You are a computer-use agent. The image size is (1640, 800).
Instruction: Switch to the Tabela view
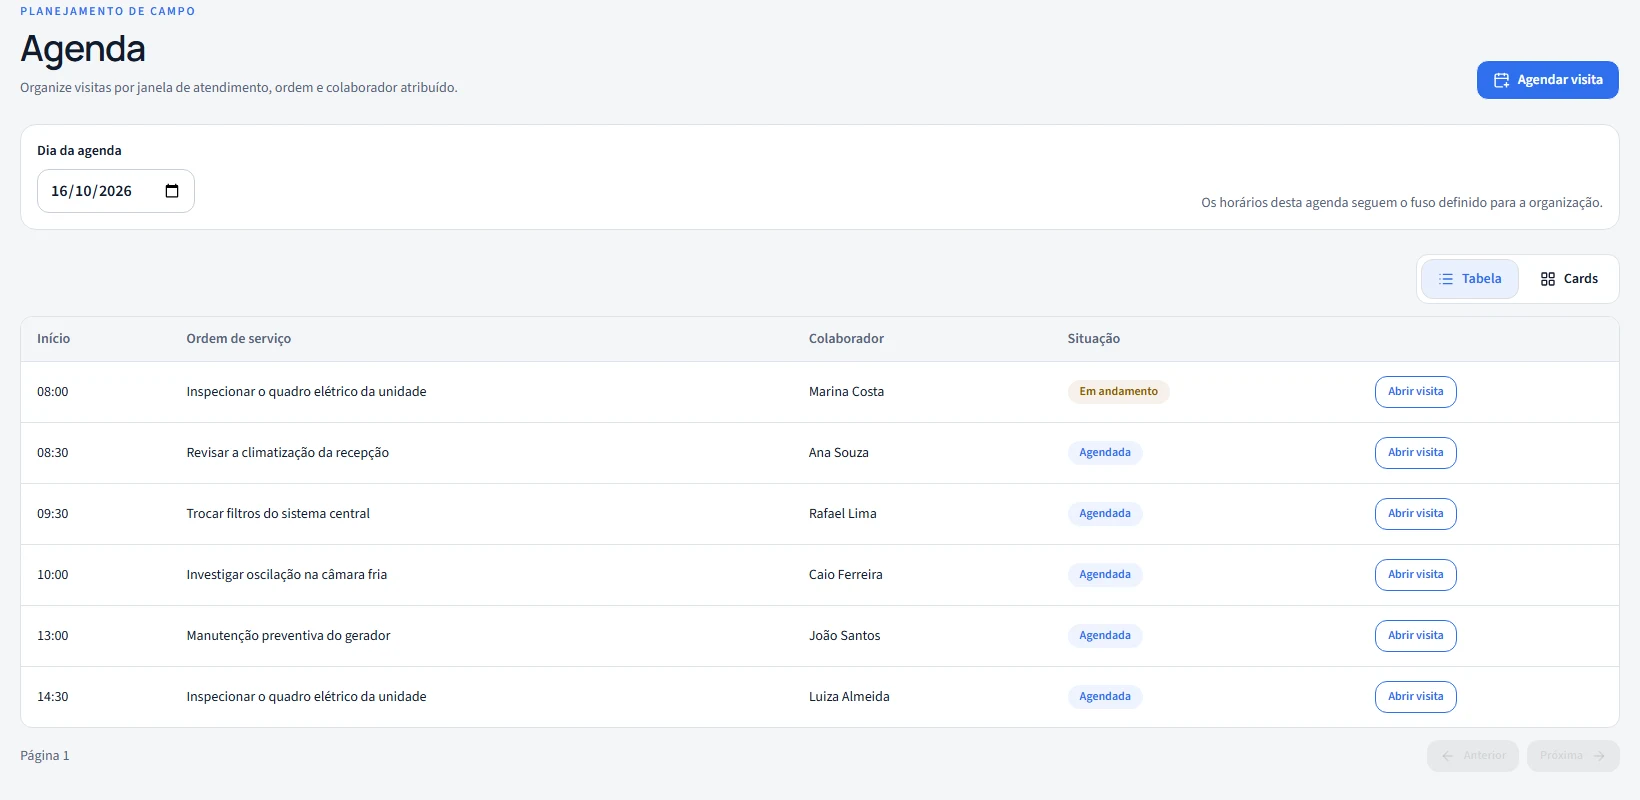(1470, 279)
